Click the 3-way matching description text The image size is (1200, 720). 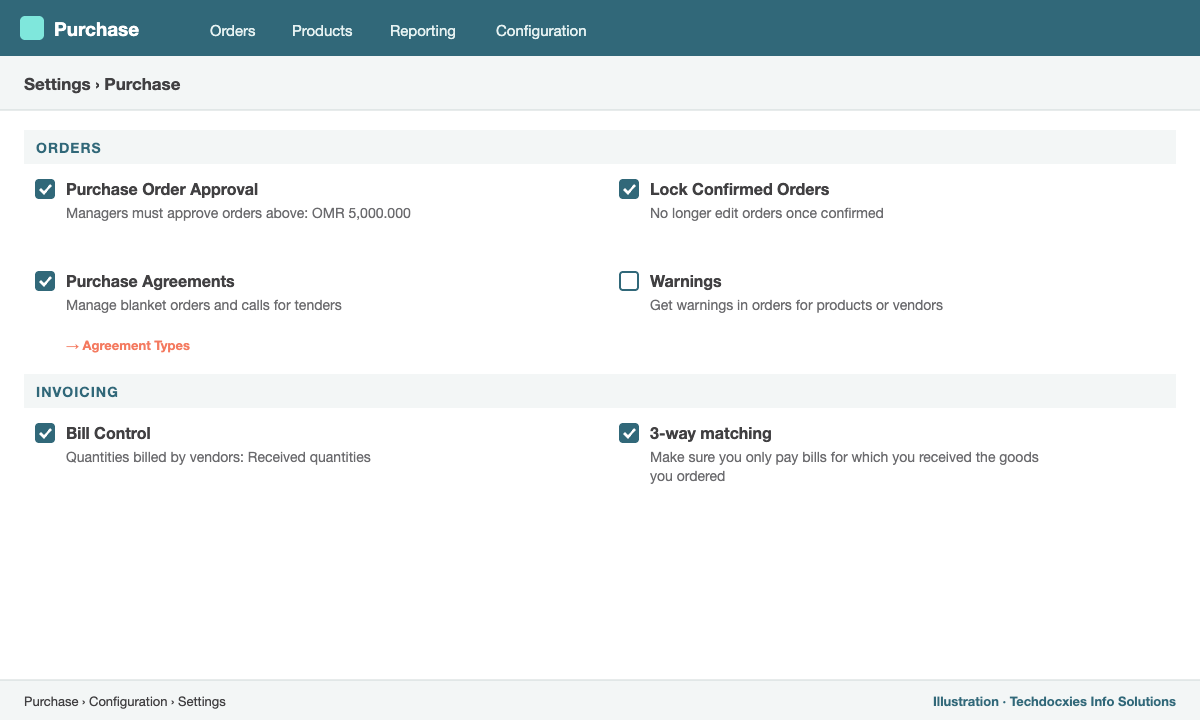coord(844,467)
